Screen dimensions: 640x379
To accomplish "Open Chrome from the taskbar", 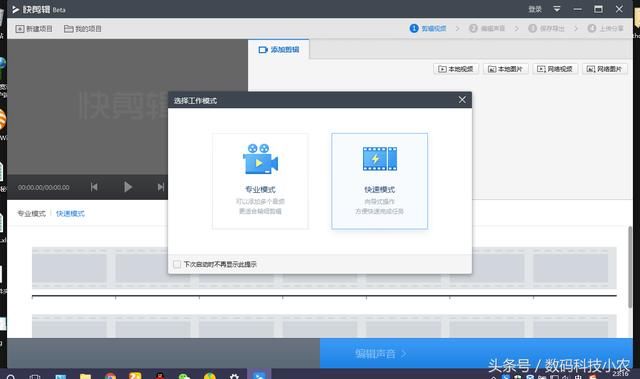I will pyautogui.click(x=110, y=375).
